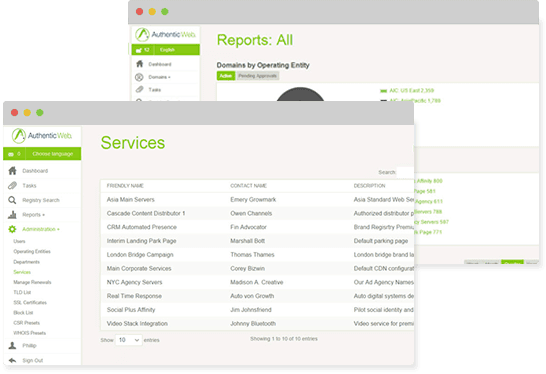Click the Administration gear icon
This screenshot has width=546, height=374.
[x=12, y=229]
